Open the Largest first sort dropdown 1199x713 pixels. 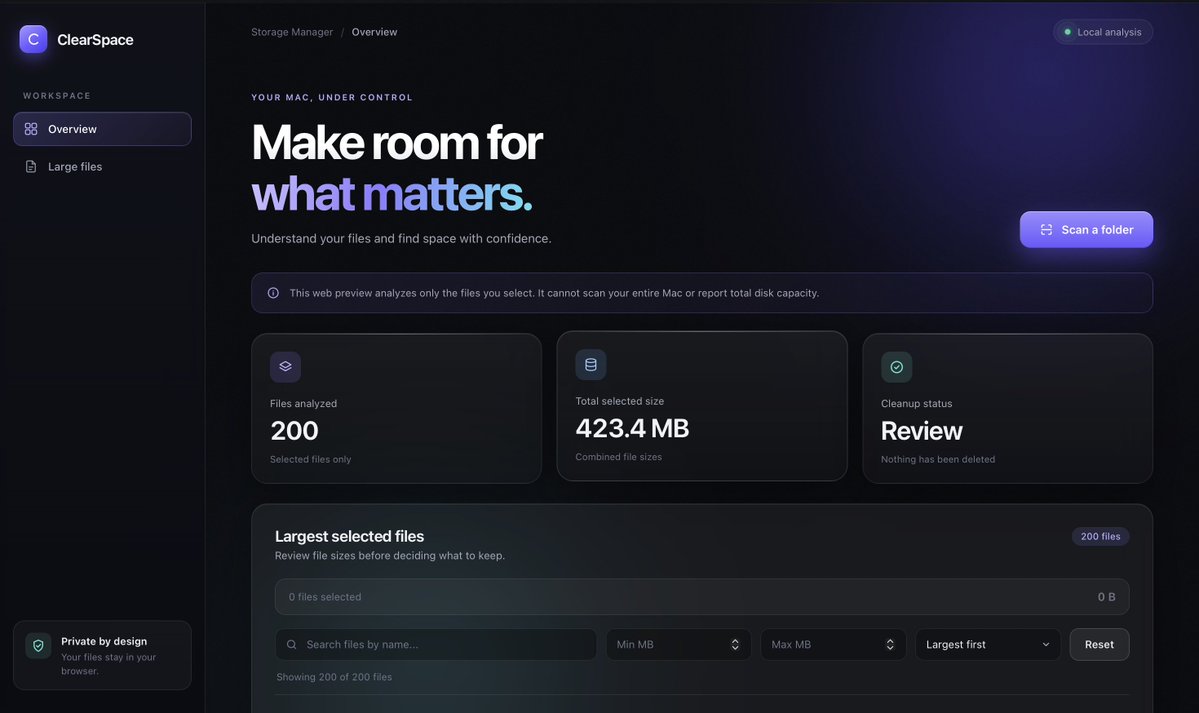pyautogui.click(x=988, y=644)
